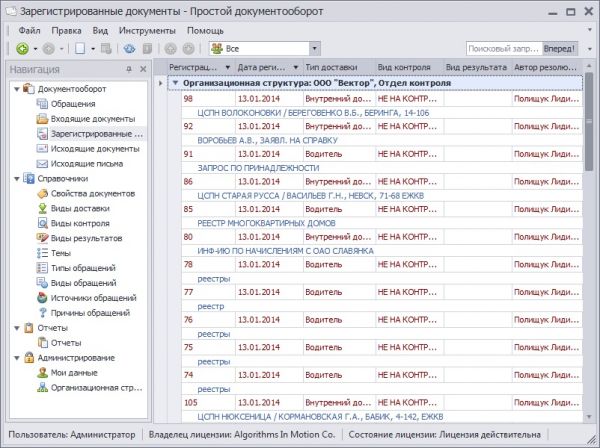Open Источники обращений item

pyautogui.click(x=93, y=298)
